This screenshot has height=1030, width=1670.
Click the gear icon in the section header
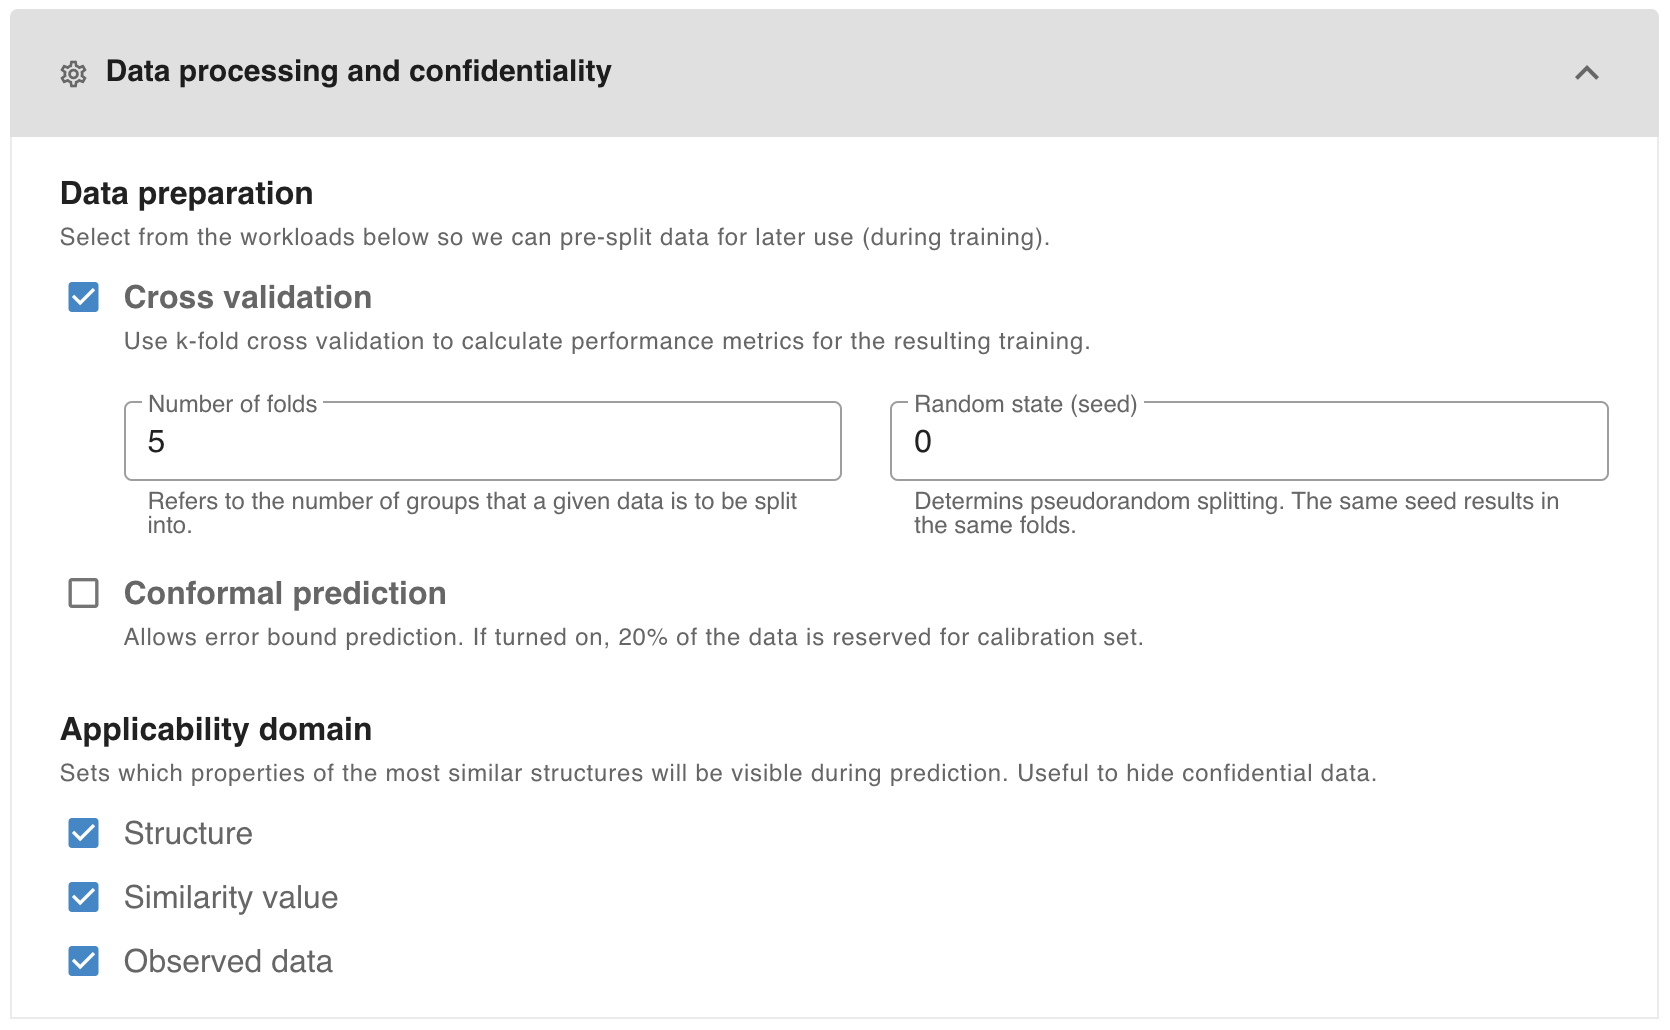coord(73,73)
